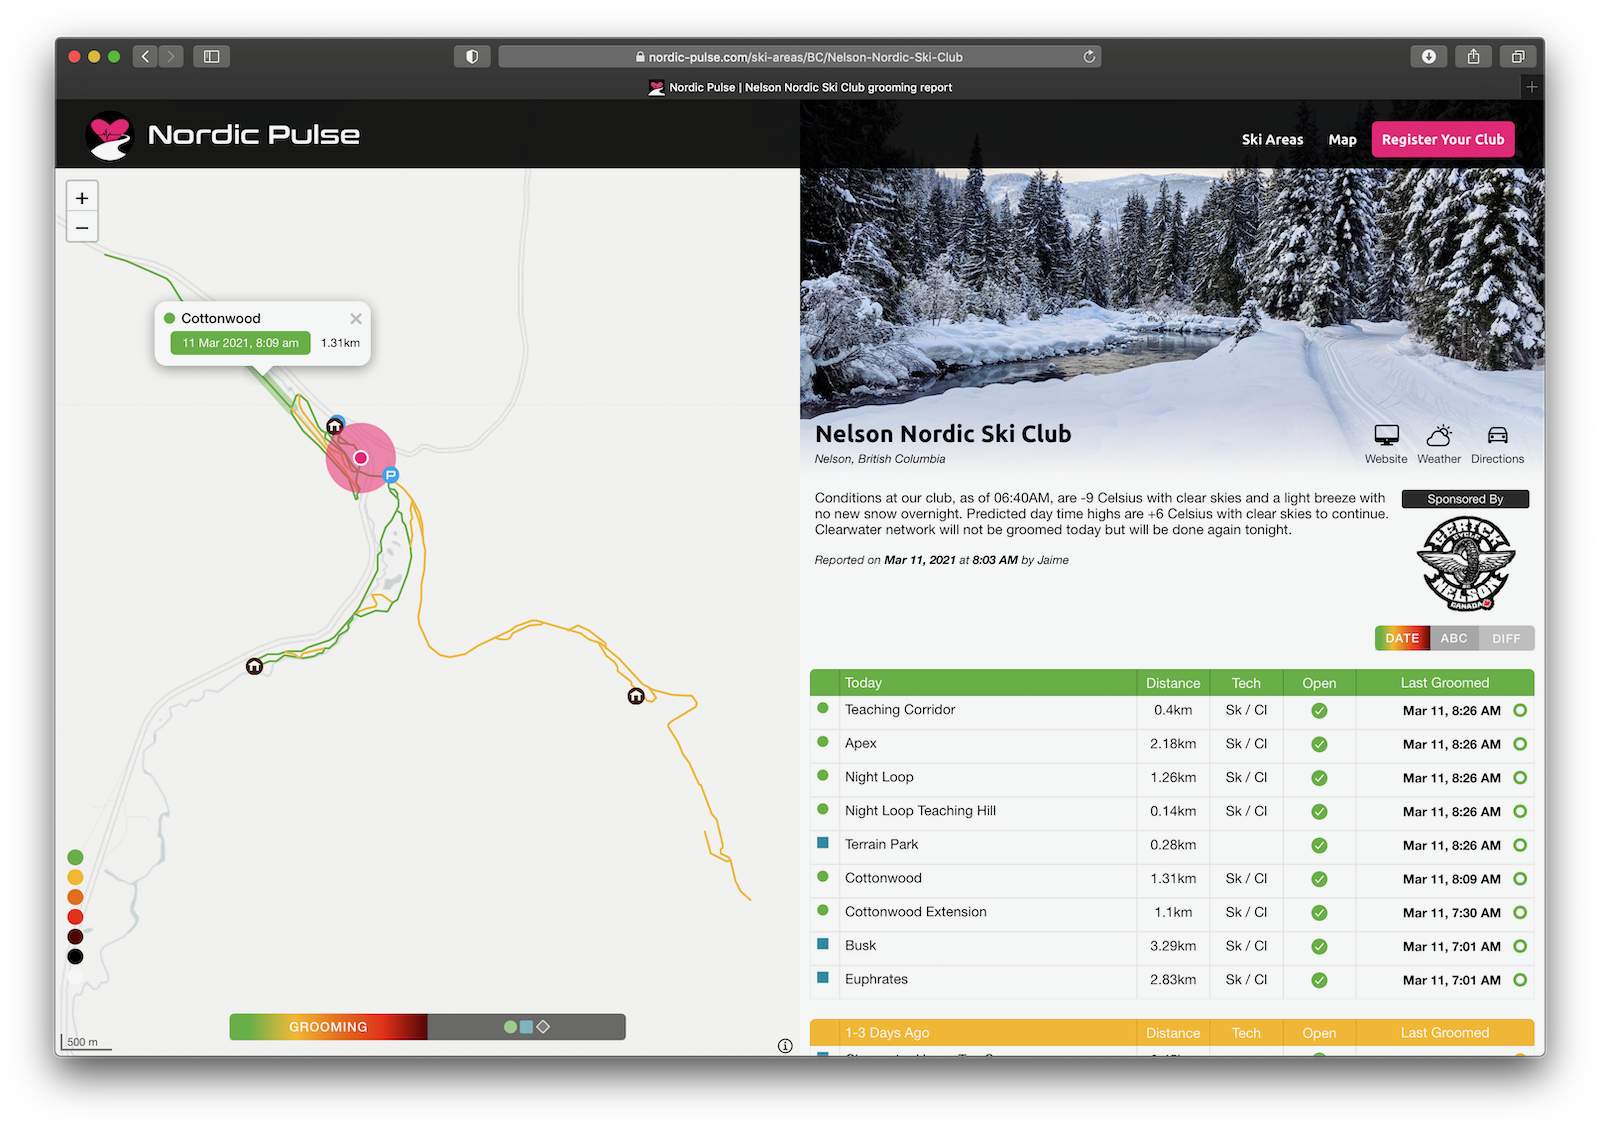Viewport: 1600px width, 1129px height.
Task: Select Teaching Corridor trail row
Action: 1172,711
